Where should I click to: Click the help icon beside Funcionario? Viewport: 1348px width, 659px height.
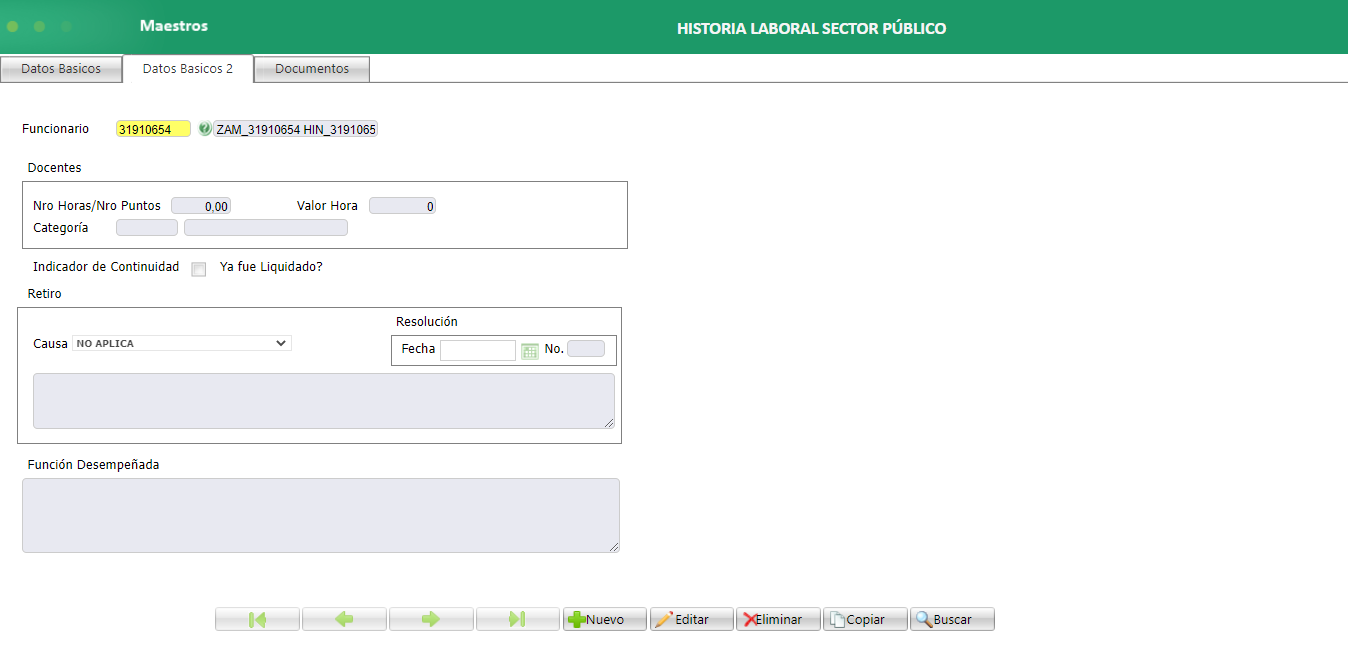(x=204, y=129)
